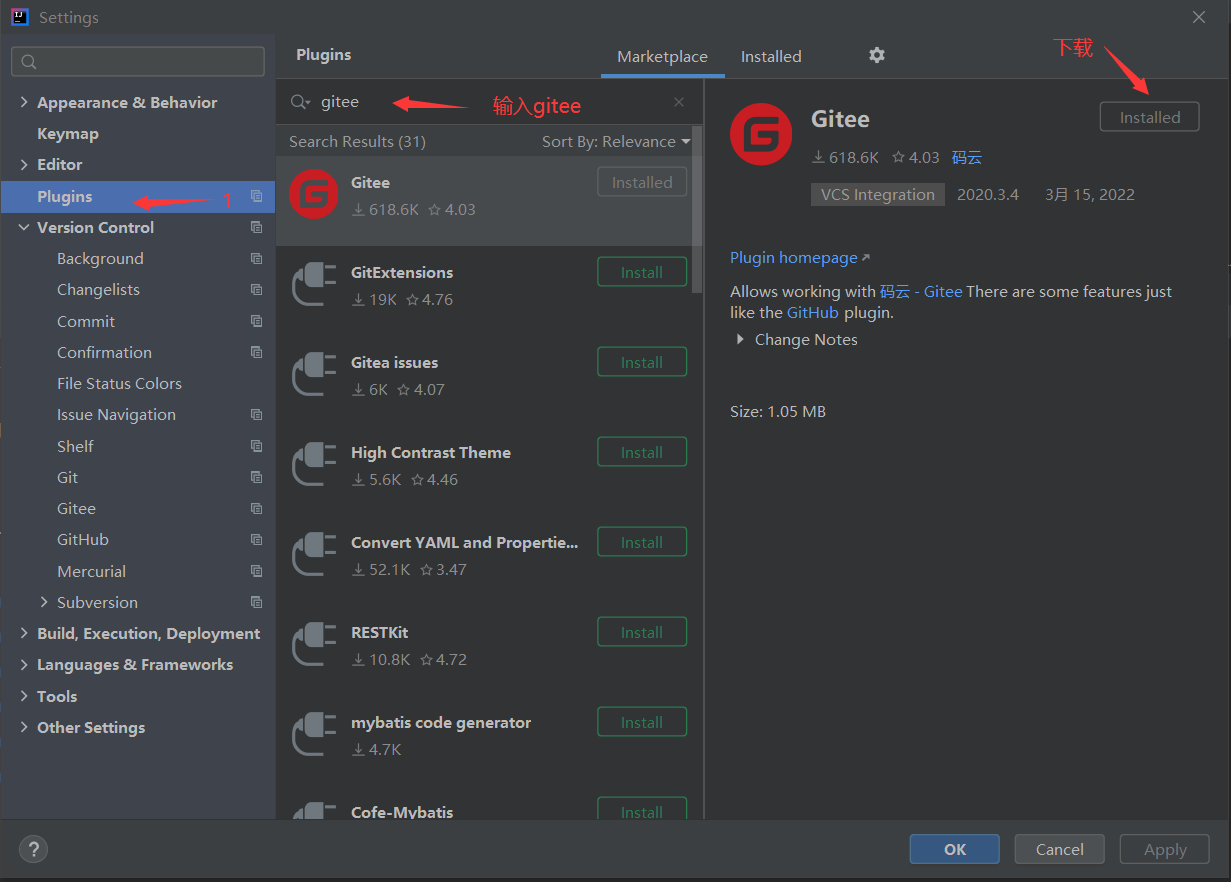
Task: Click the Gitee plugin logo in the results list
Action: (x=314, y=195)
